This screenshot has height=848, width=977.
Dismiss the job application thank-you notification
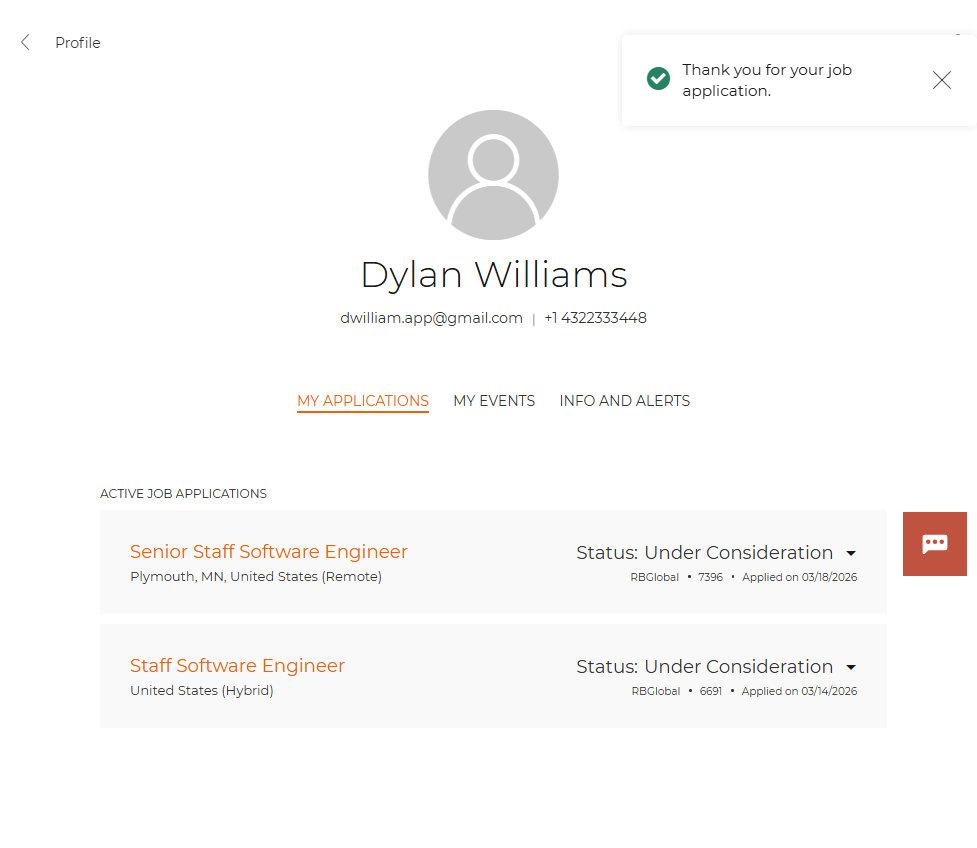coord(941,81)
